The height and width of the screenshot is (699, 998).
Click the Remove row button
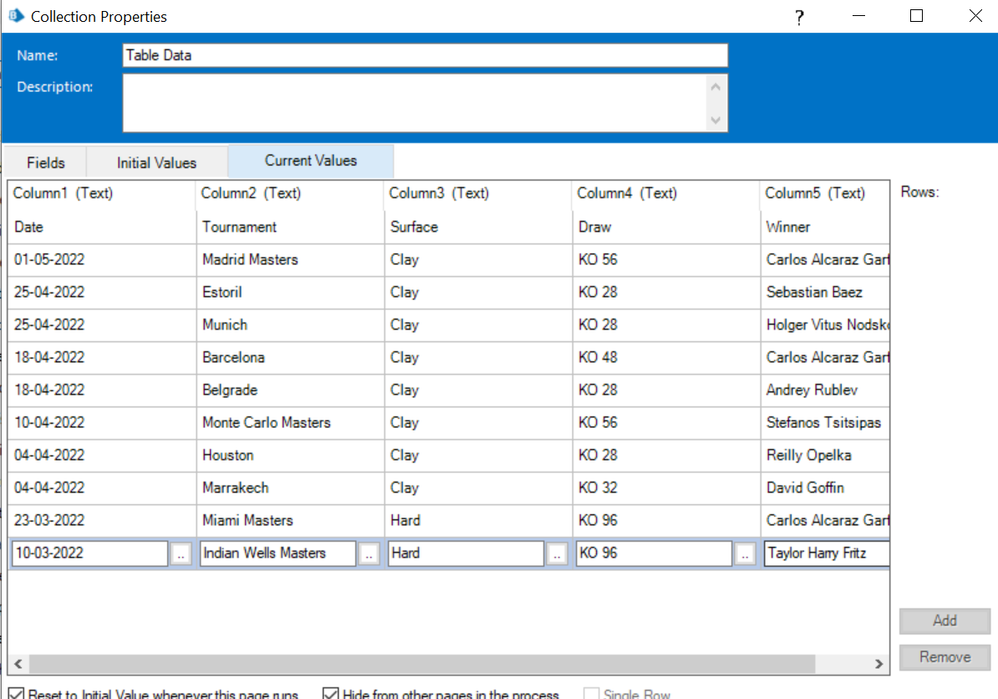click(944, 657)
